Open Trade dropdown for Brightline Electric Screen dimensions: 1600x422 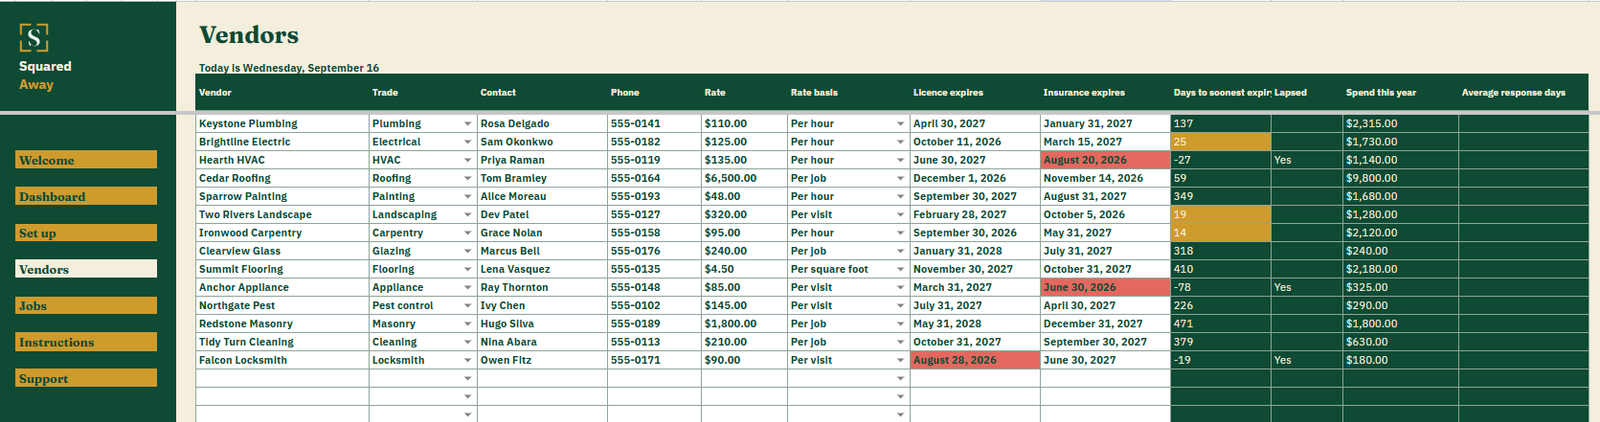tap(467, 142)
